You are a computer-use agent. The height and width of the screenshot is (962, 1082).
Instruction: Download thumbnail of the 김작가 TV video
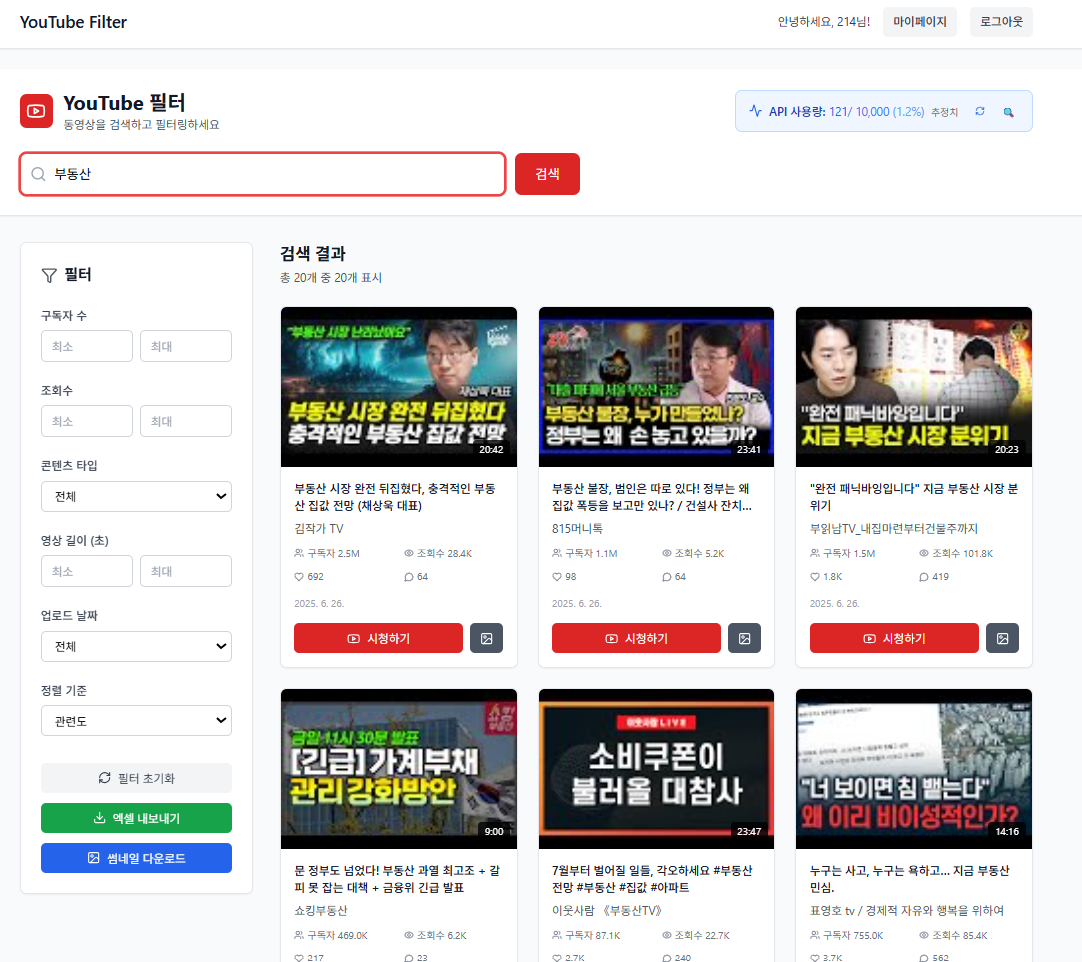click(486, 638)
